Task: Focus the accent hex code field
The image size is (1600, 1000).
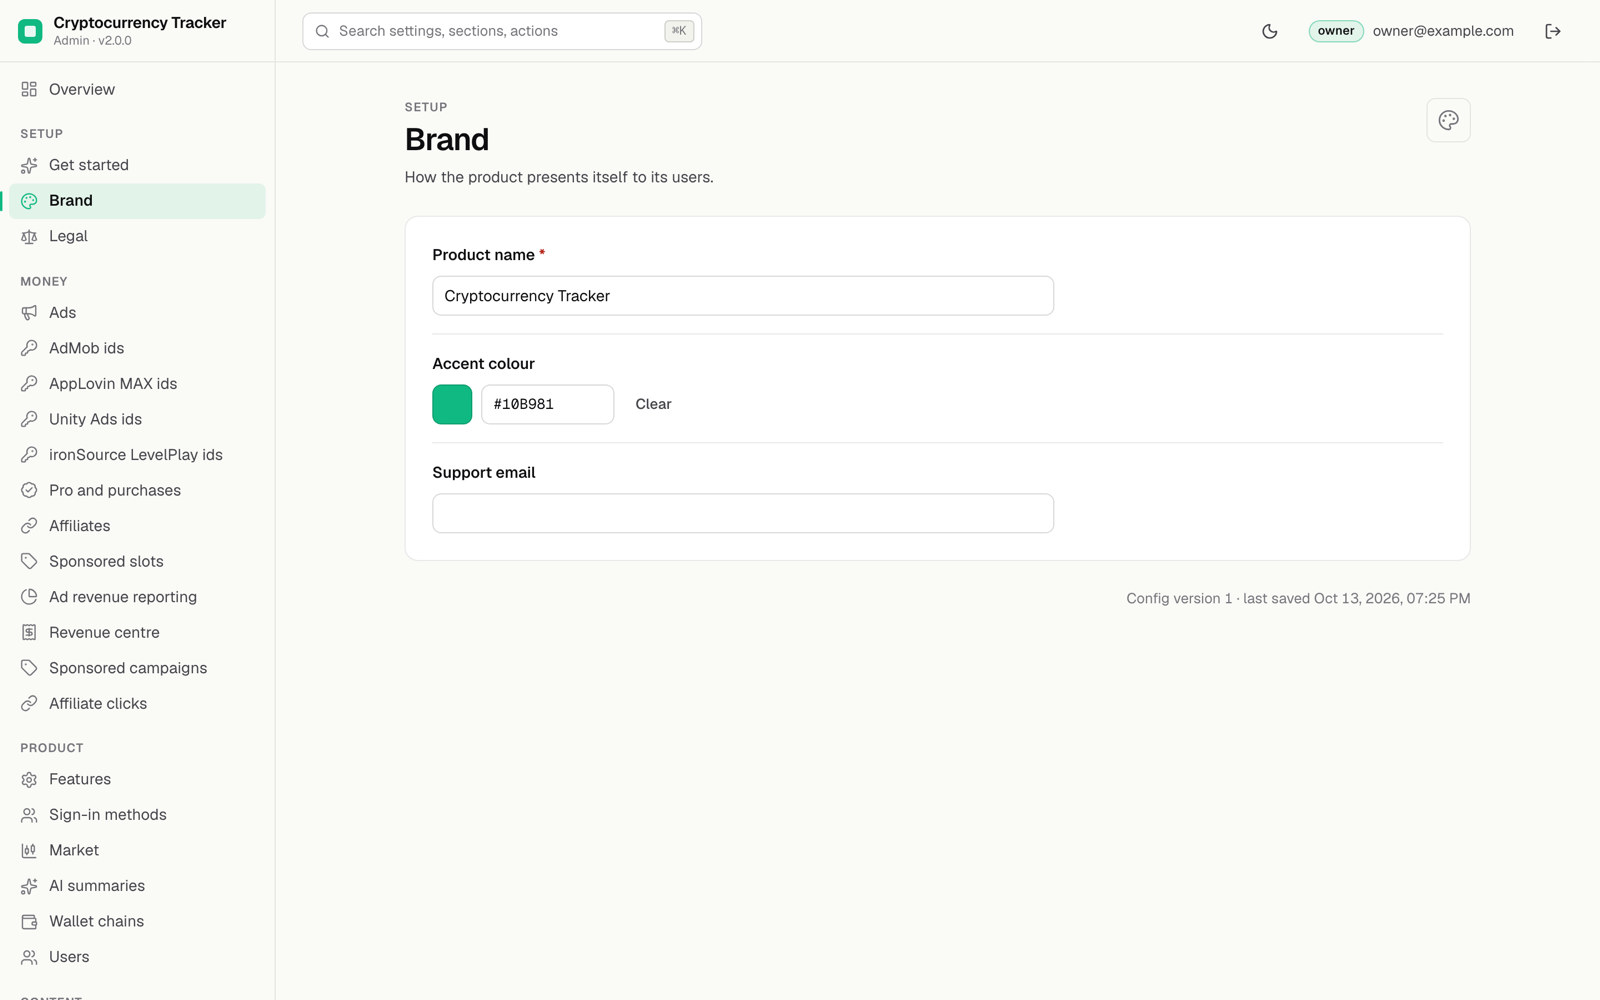Action: coord(548,404)
